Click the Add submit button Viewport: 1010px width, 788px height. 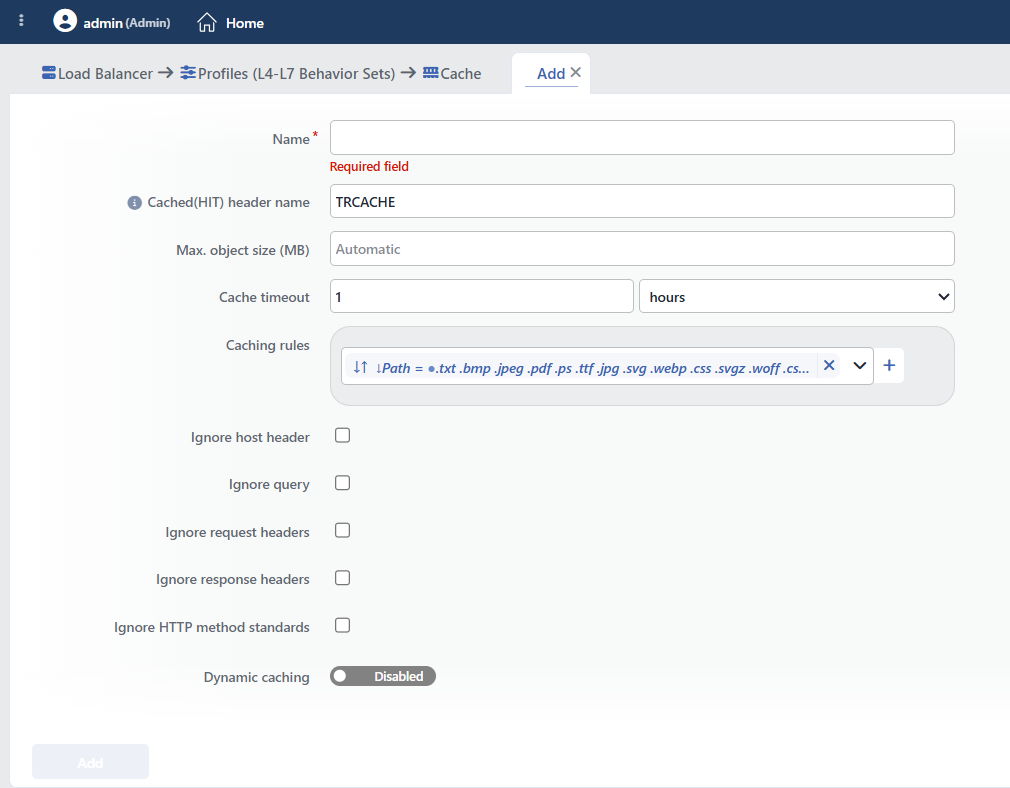90,762
